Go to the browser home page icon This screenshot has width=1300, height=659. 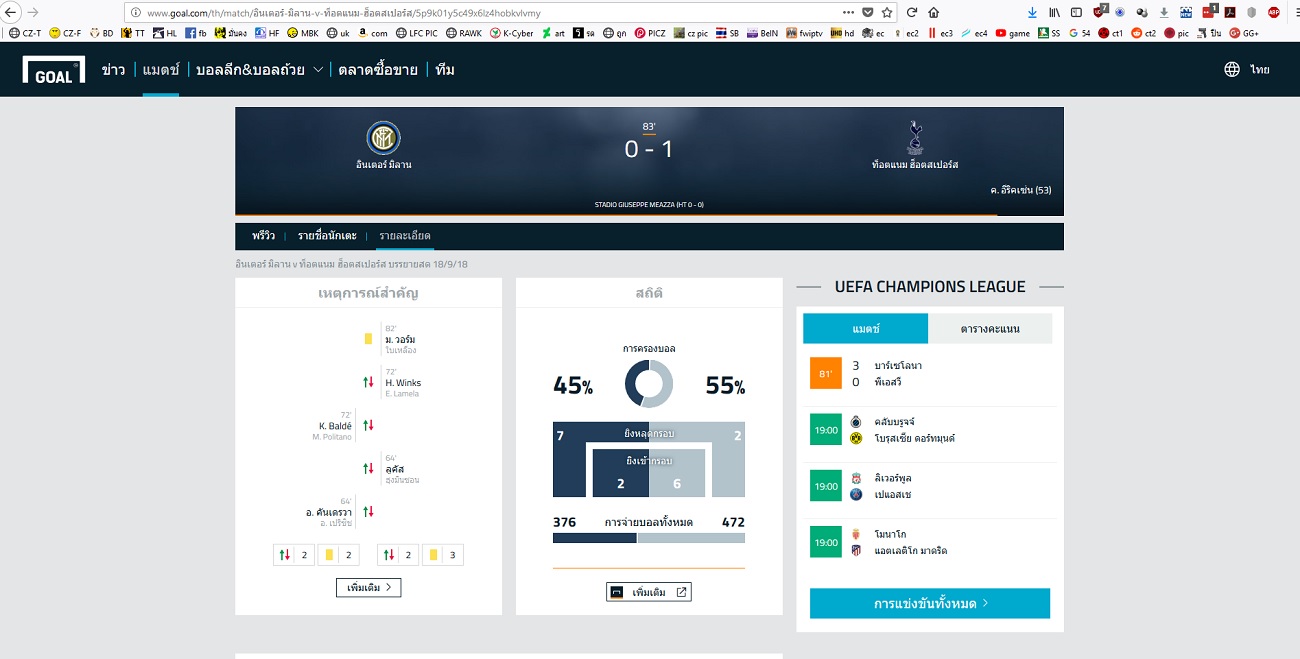pos(934,12)
